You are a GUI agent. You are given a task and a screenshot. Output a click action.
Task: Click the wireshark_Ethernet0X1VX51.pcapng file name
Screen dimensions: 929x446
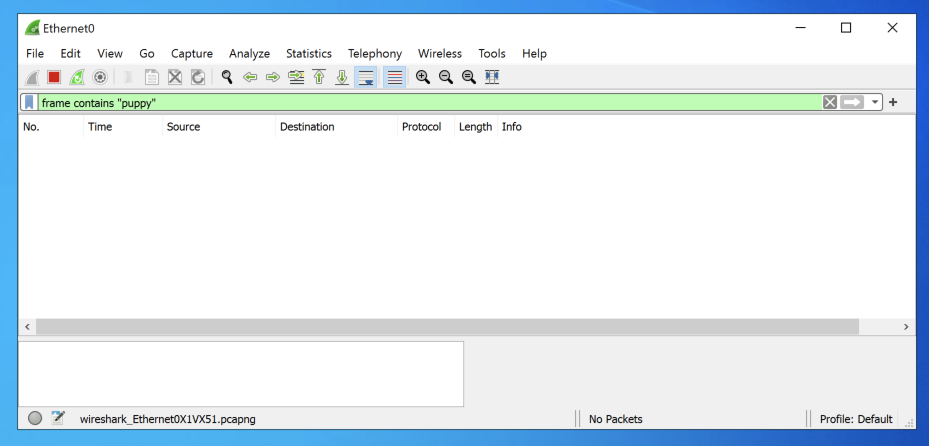(168, 419)
